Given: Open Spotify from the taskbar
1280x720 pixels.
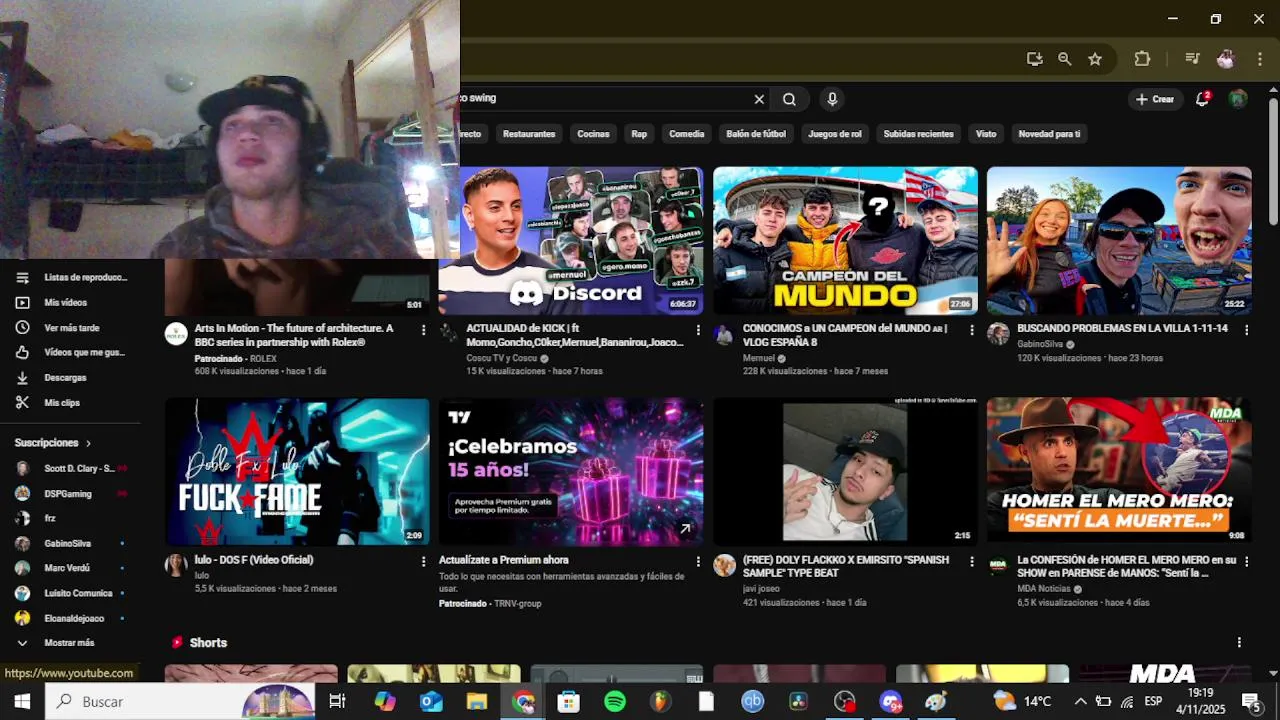Looking at the screenshot, I should [x=615, y=701].
